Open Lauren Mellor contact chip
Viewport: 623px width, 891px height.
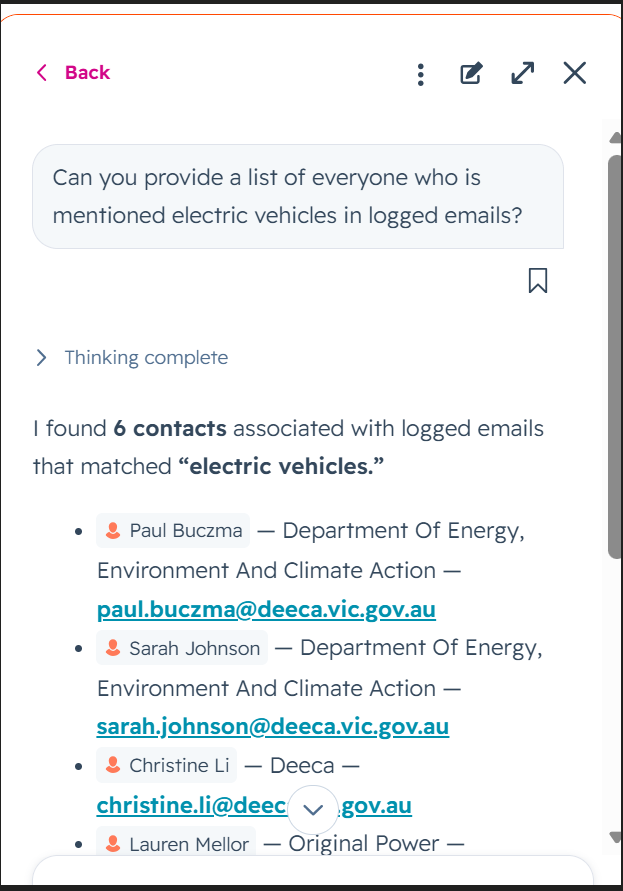coord(176,842)
